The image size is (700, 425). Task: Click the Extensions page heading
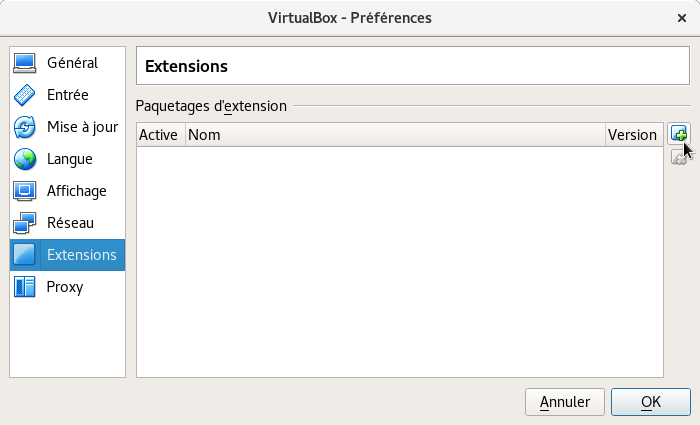[187, 67]
